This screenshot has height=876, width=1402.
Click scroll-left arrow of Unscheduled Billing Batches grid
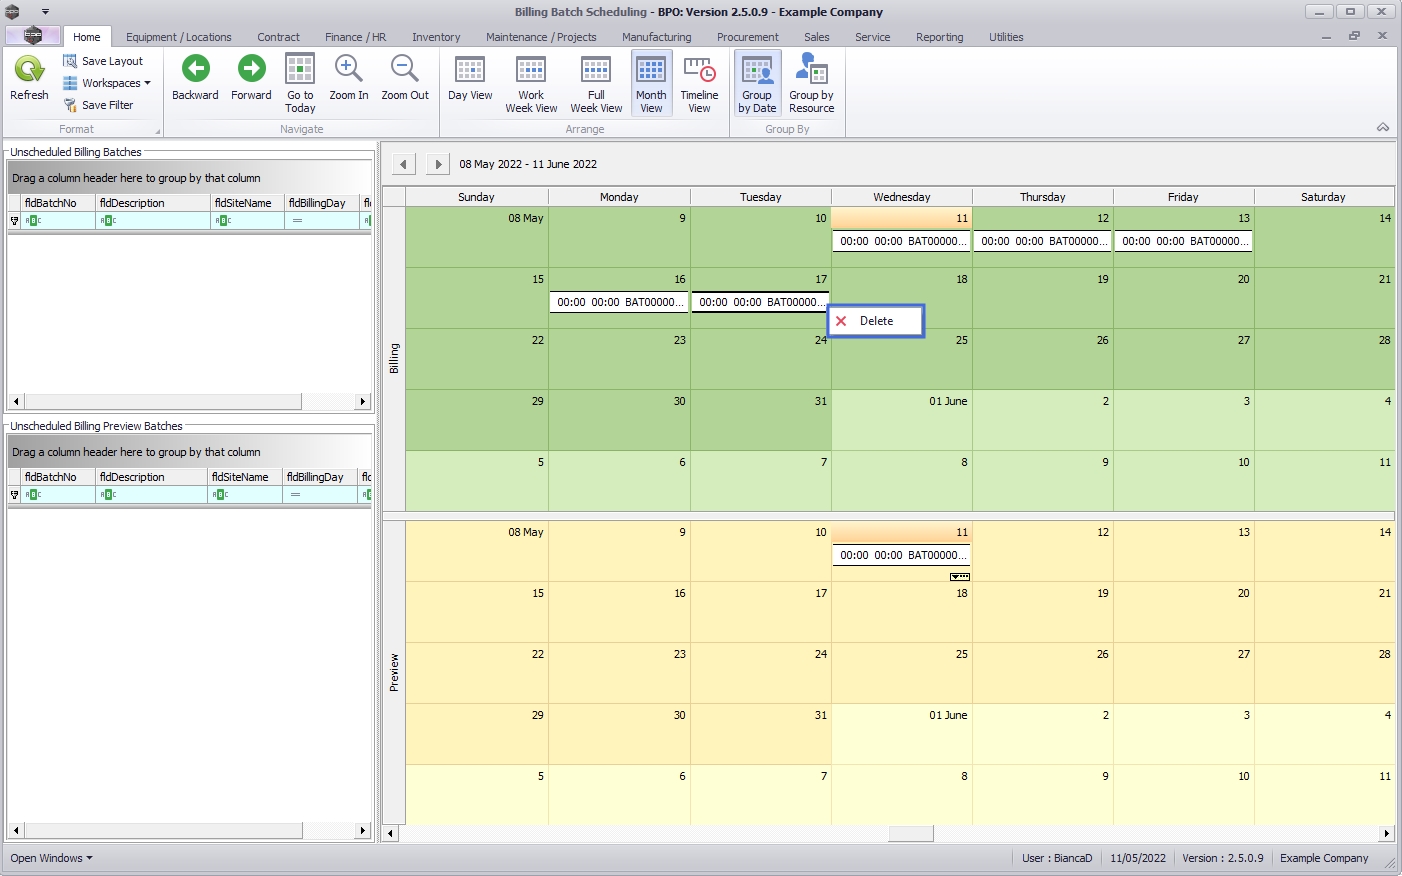tap(16, 401)
